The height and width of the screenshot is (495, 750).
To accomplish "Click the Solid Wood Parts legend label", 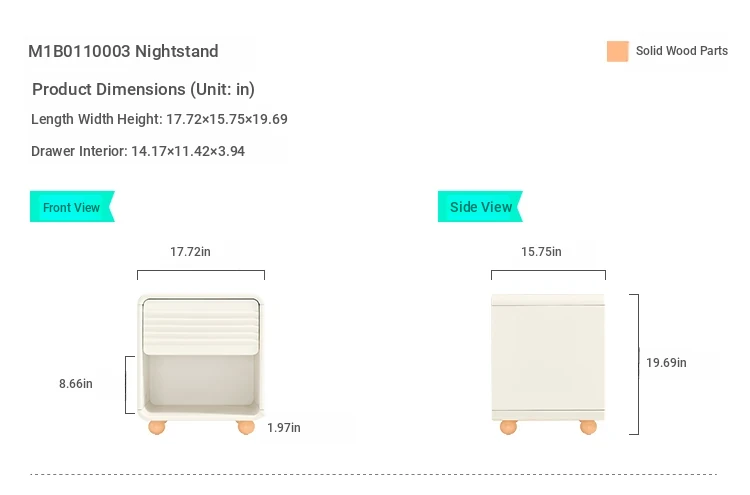I will tap(682, 51).
